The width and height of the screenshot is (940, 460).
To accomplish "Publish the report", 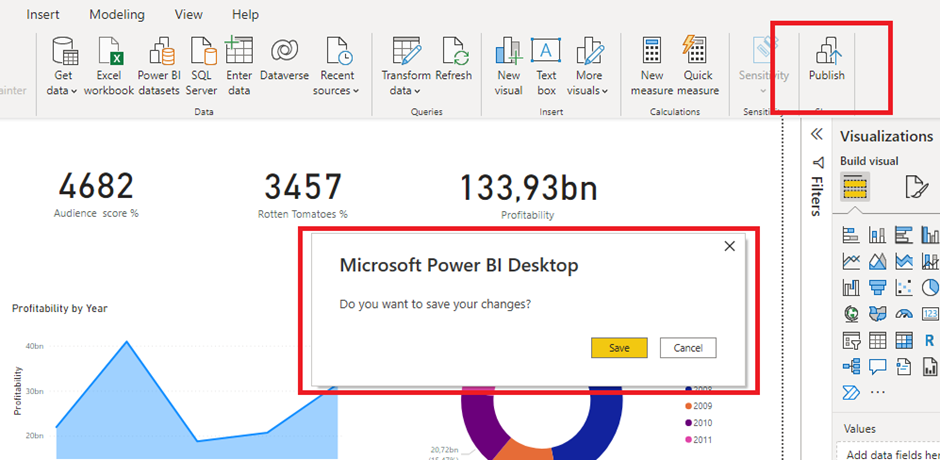I will point(827,59).
